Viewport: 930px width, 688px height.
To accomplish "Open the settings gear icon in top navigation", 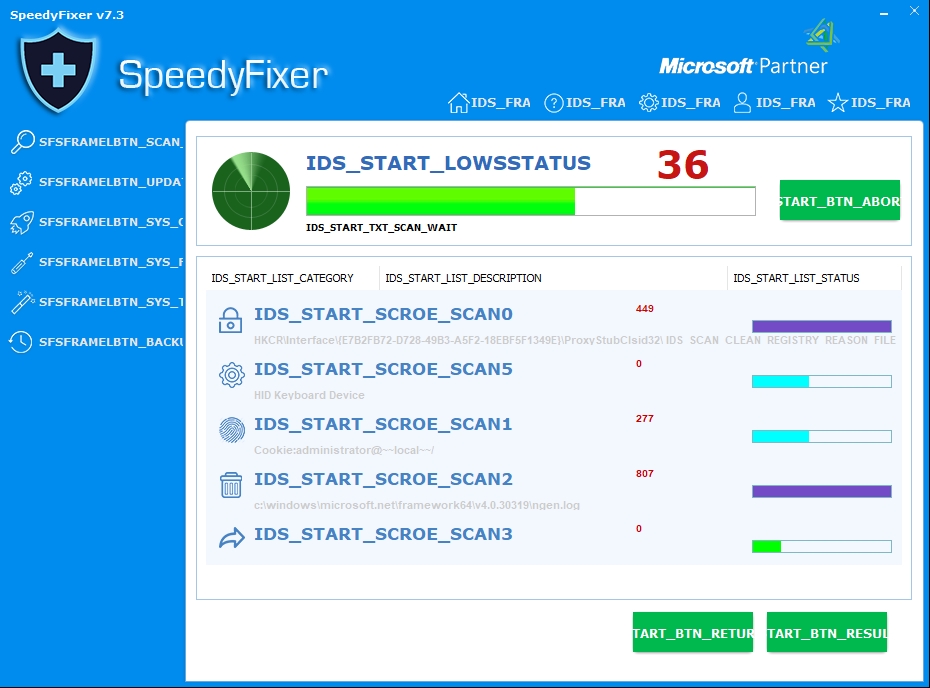I will click(648, 103).
